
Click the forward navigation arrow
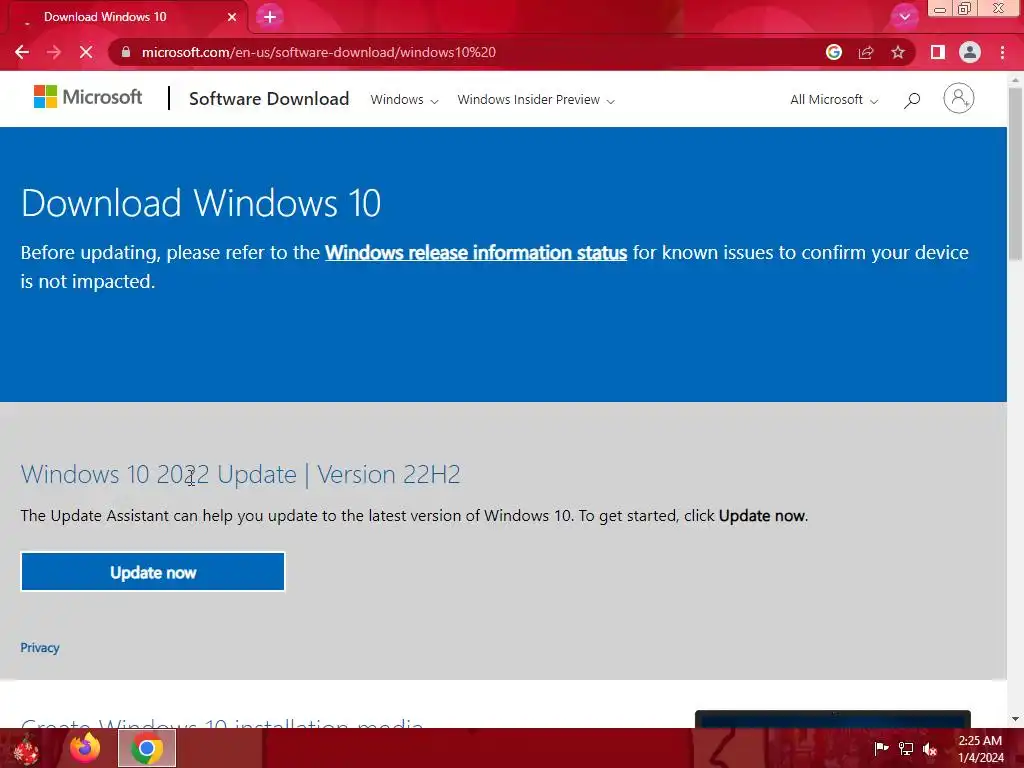point(54,52)
